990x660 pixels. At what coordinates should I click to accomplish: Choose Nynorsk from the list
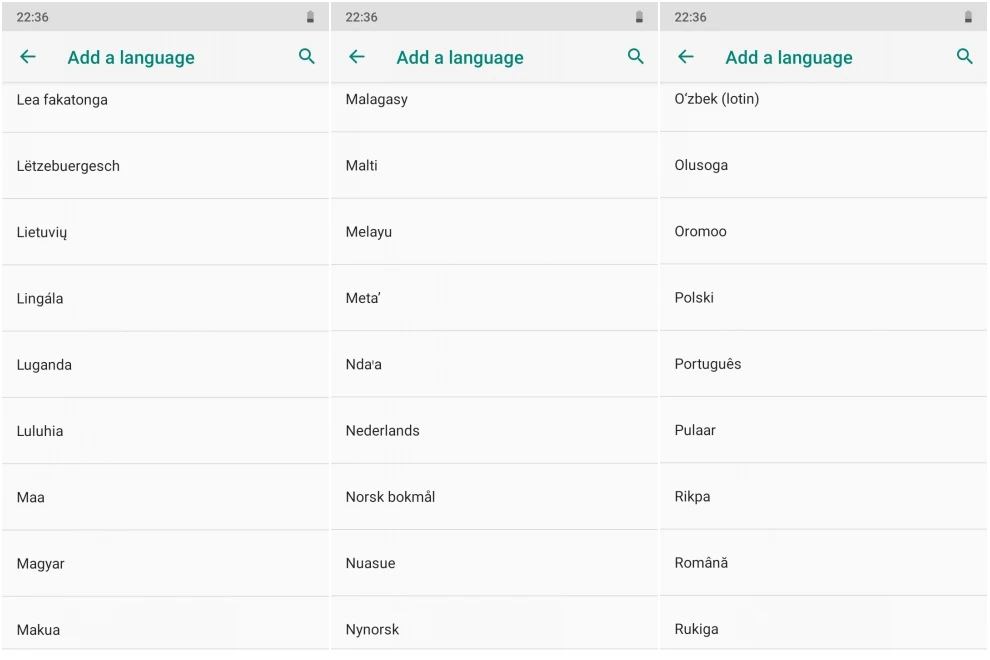(494, 623)
